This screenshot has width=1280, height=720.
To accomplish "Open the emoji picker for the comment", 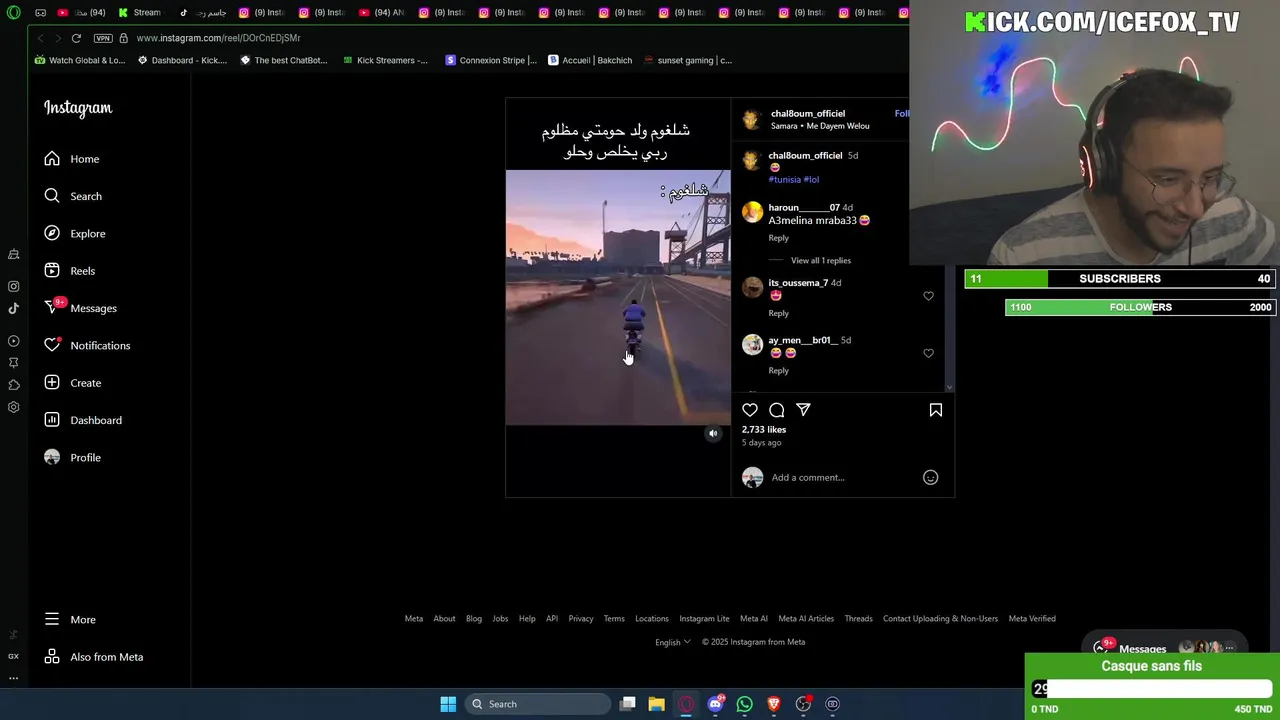I will pos(930,477).
